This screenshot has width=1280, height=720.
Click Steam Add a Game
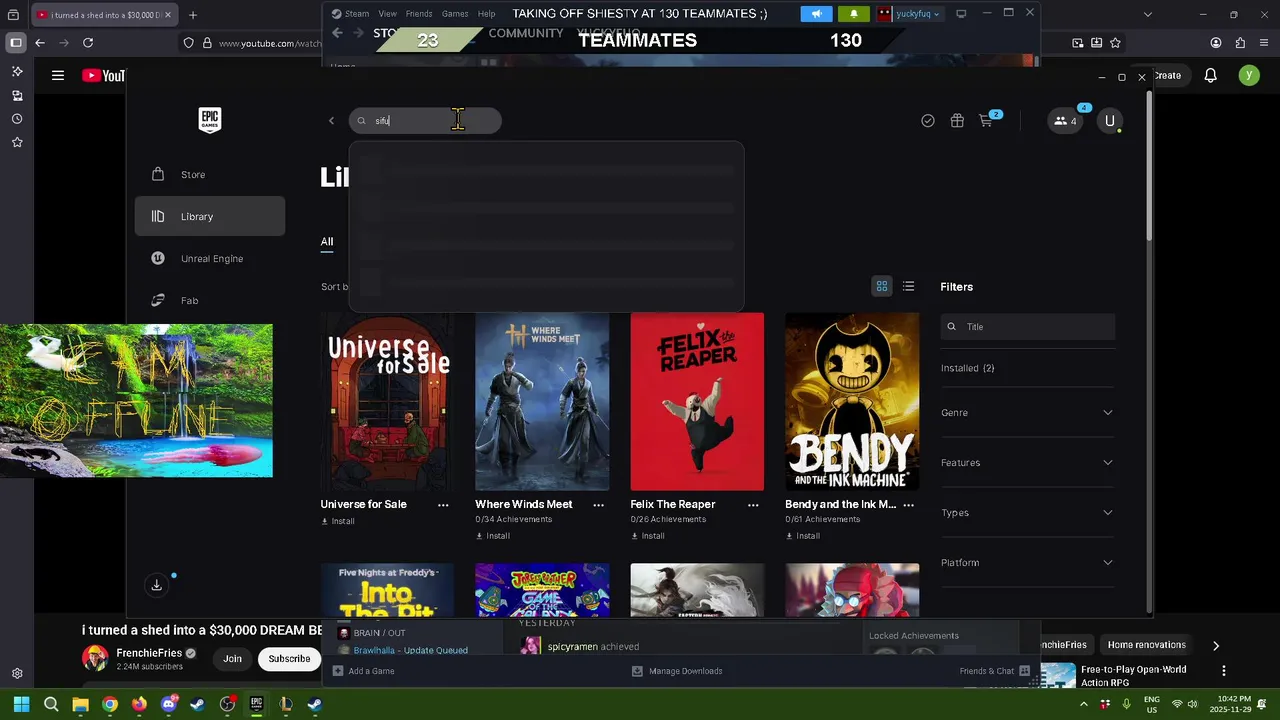[364, 671]
